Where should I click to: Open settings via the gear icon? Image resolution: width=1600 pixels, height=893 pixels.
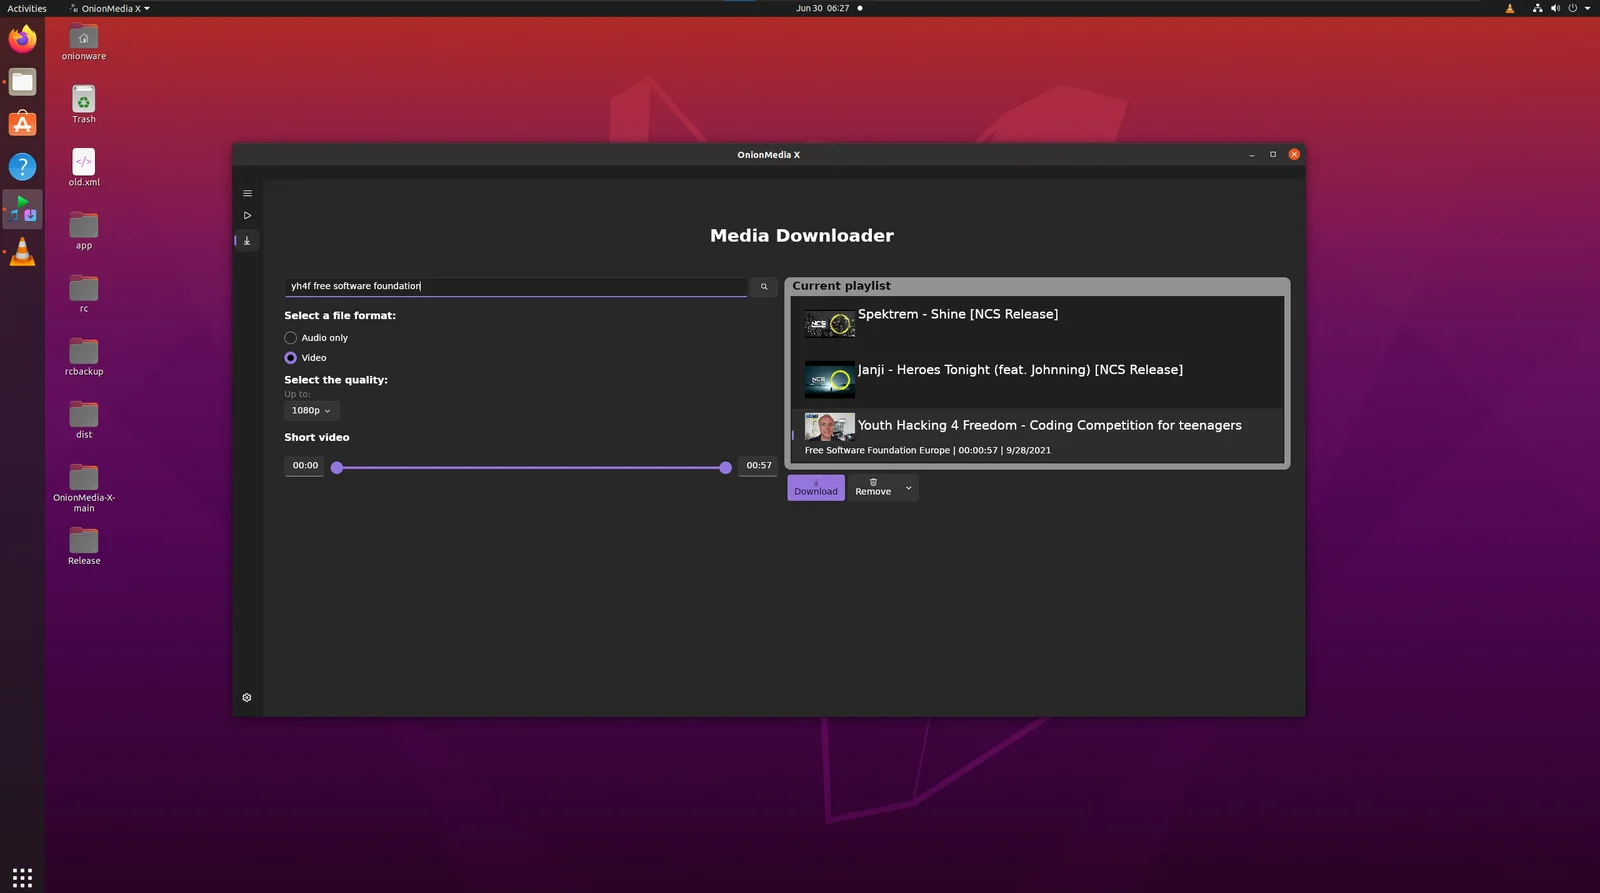click(x=247, y=698)
